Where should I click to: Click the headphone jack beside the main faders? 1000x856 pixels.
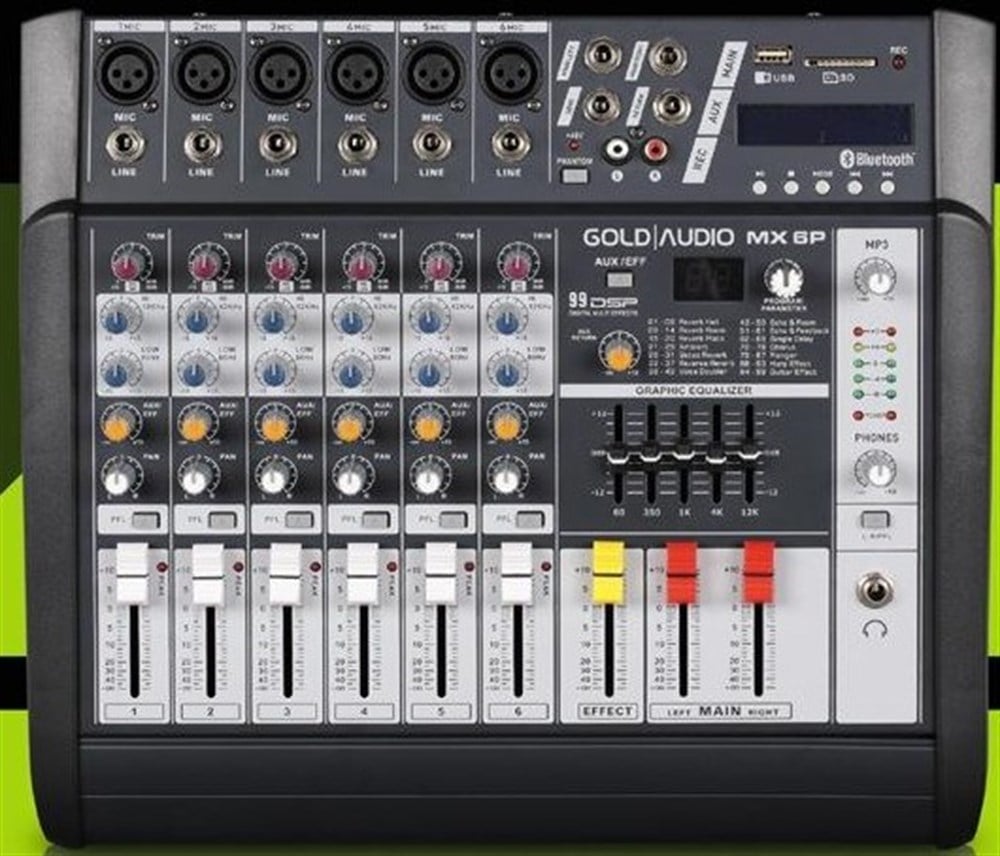pos(876,591)
